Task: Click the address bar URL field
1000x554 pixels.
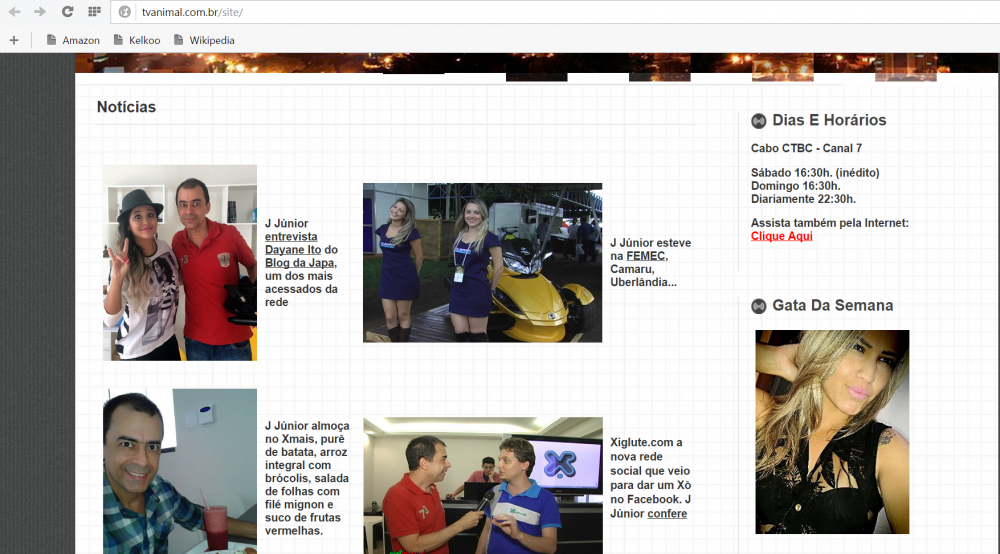Action: click(500, 12)
